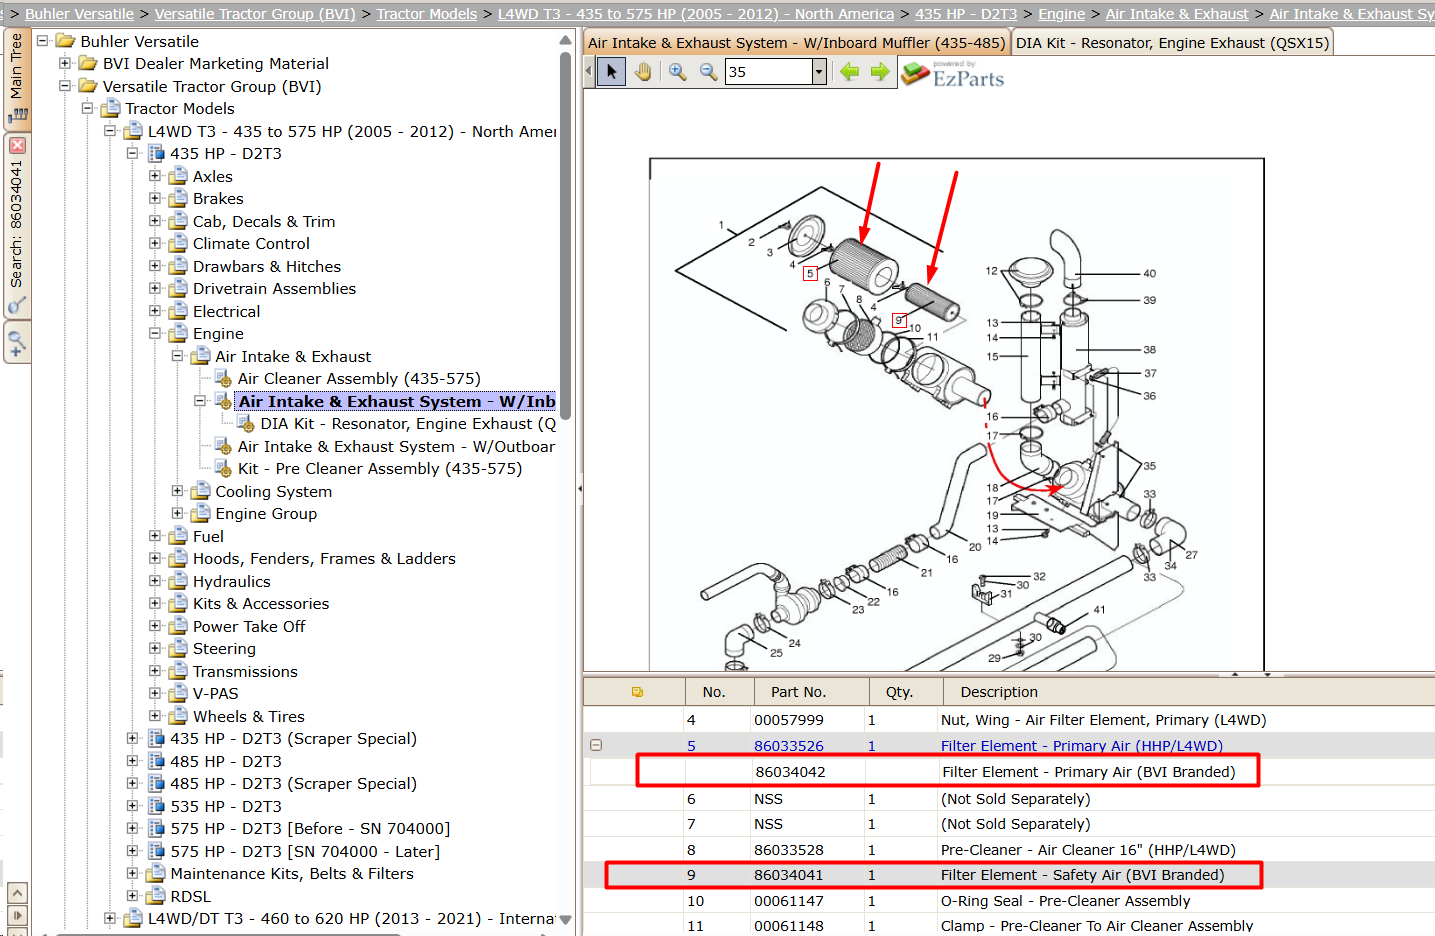
Task: Select the Power Take Off tree item
Action: click(249, 626)
